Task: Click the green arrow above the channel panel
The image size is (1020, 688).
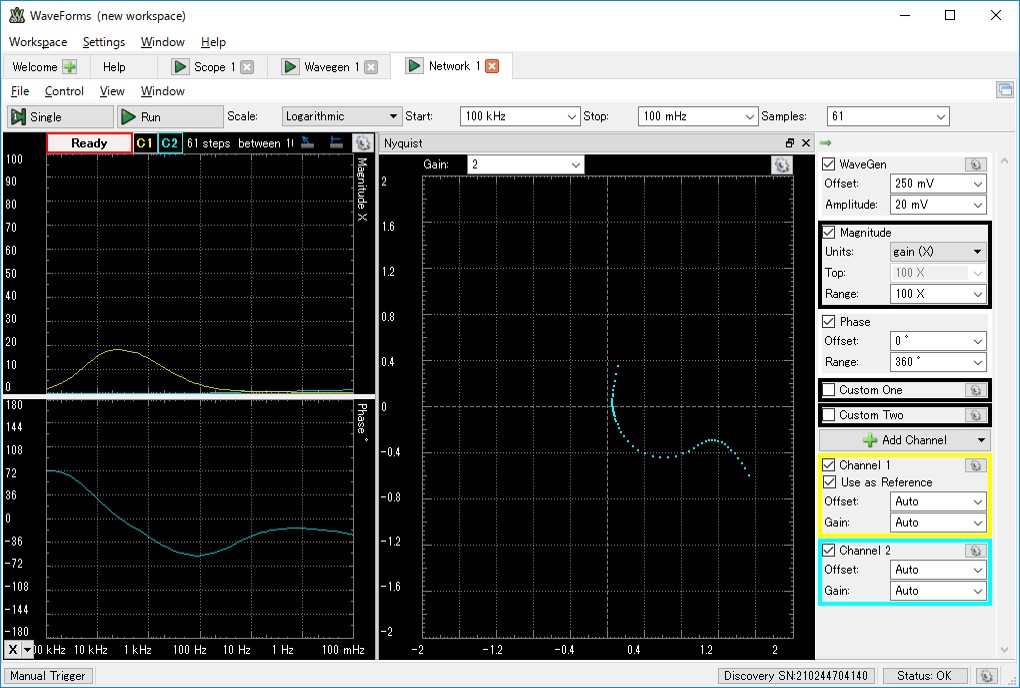Action: 825,143
